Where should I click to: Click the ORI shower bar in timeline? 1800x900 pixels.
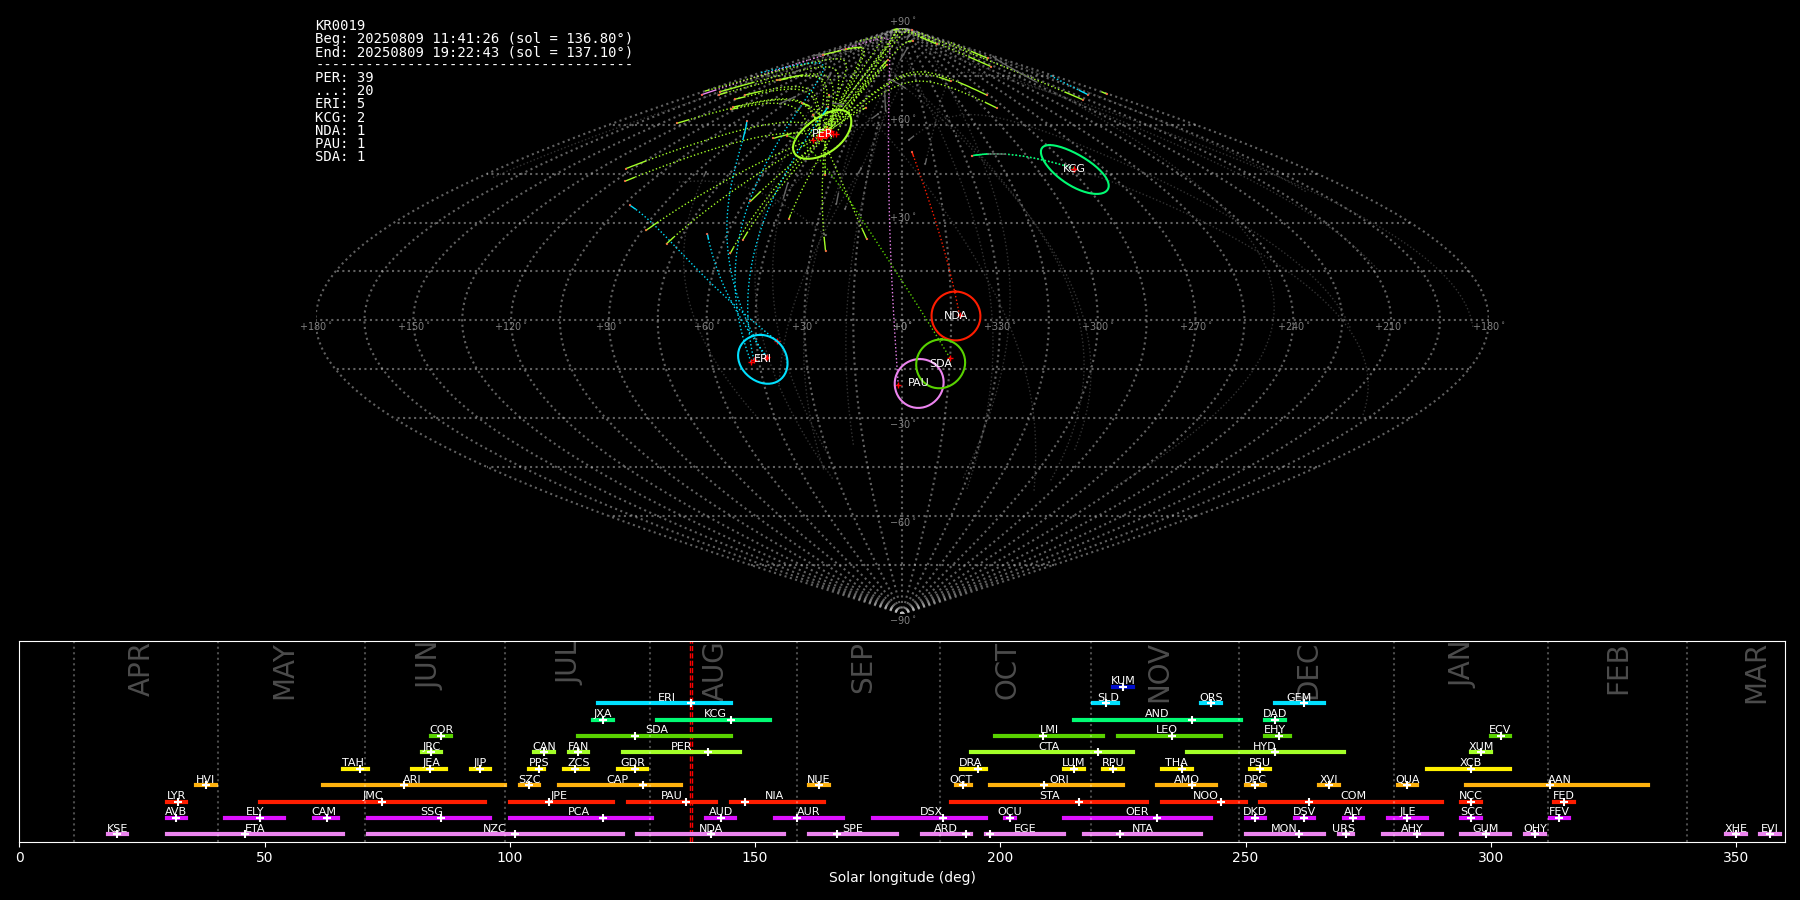pos(1056,785)
